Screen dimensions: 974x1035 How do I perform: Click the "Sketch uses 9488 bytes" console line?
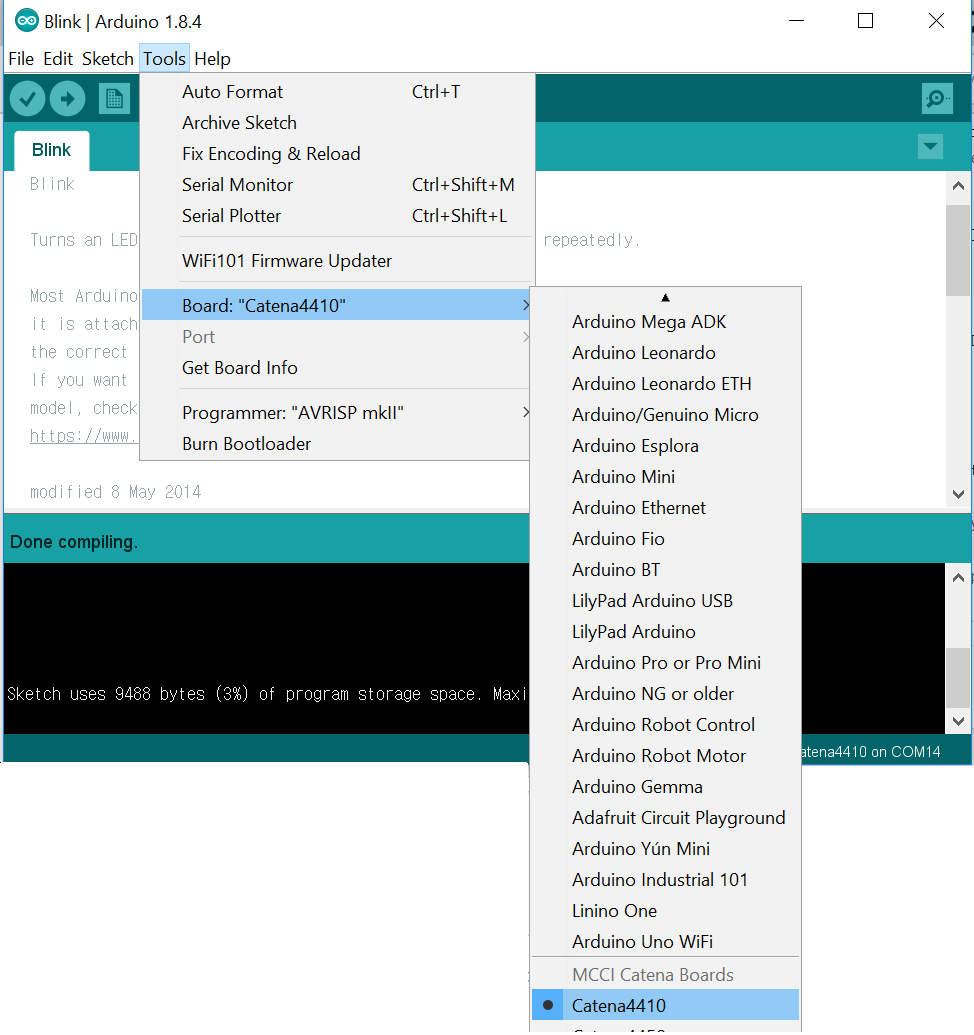point(267,694)
